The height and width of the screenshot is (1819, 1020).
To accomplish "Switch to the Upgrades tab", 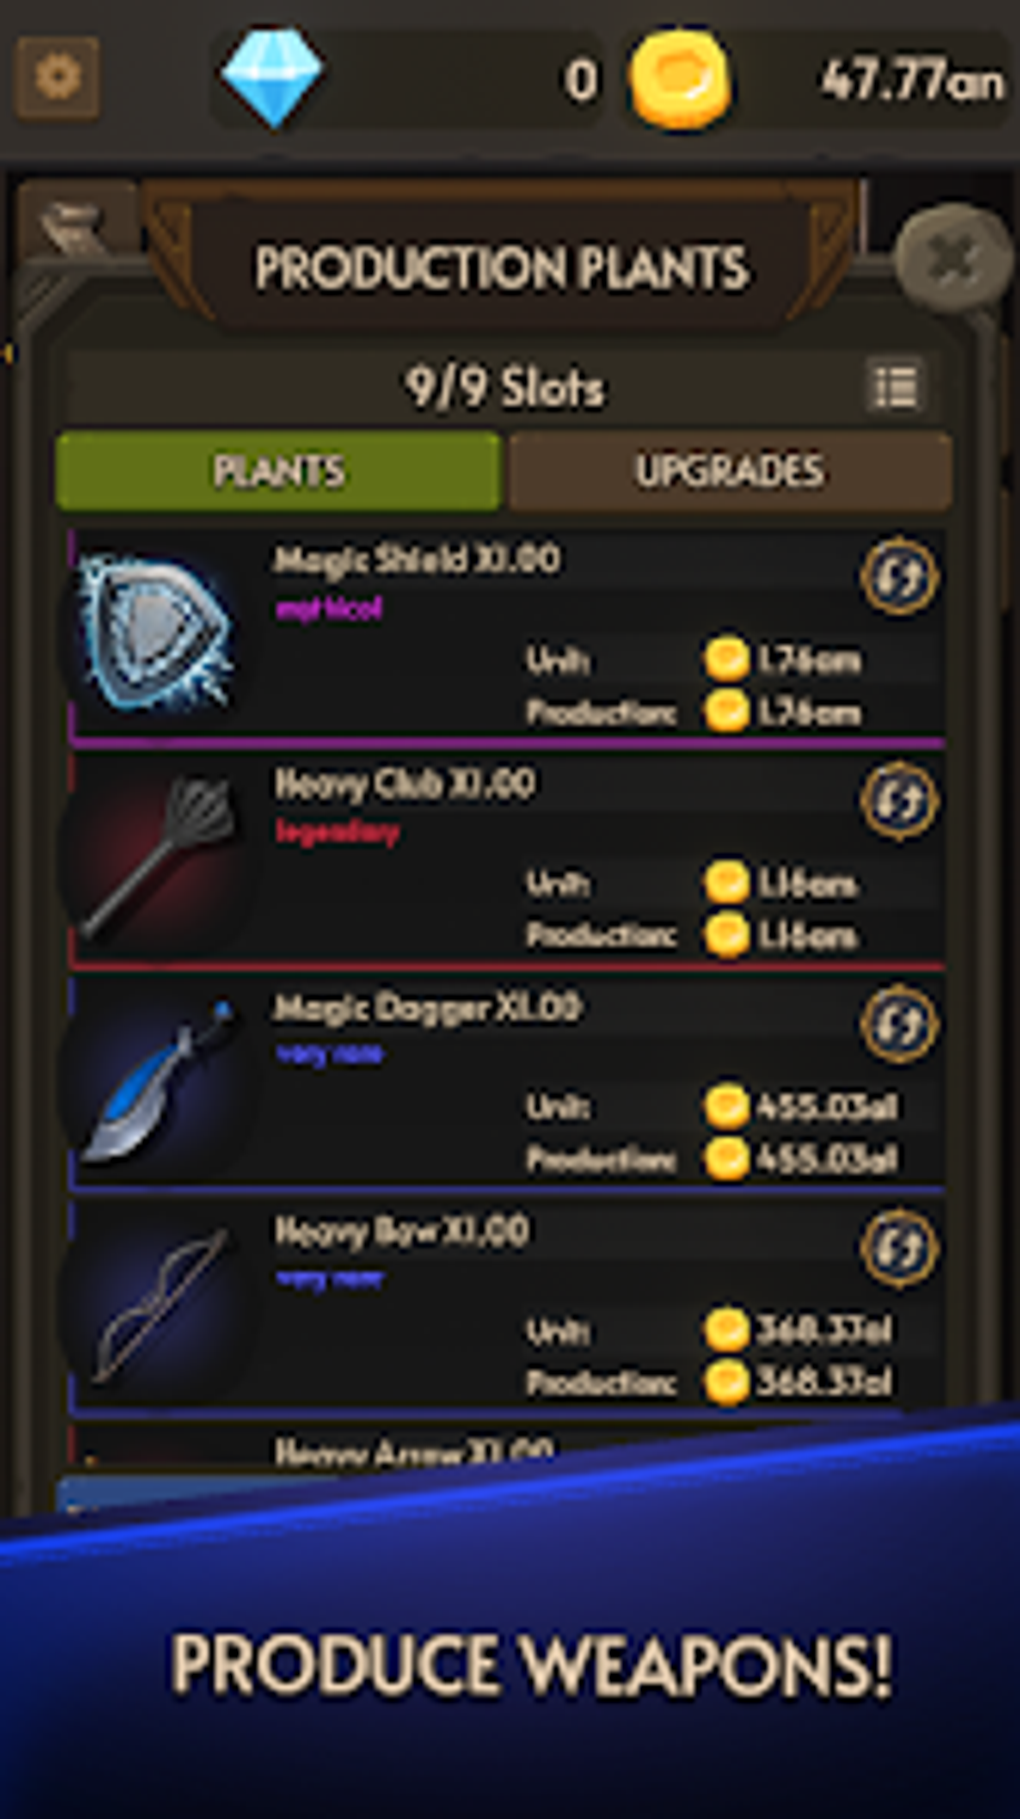I will (730, 471).
